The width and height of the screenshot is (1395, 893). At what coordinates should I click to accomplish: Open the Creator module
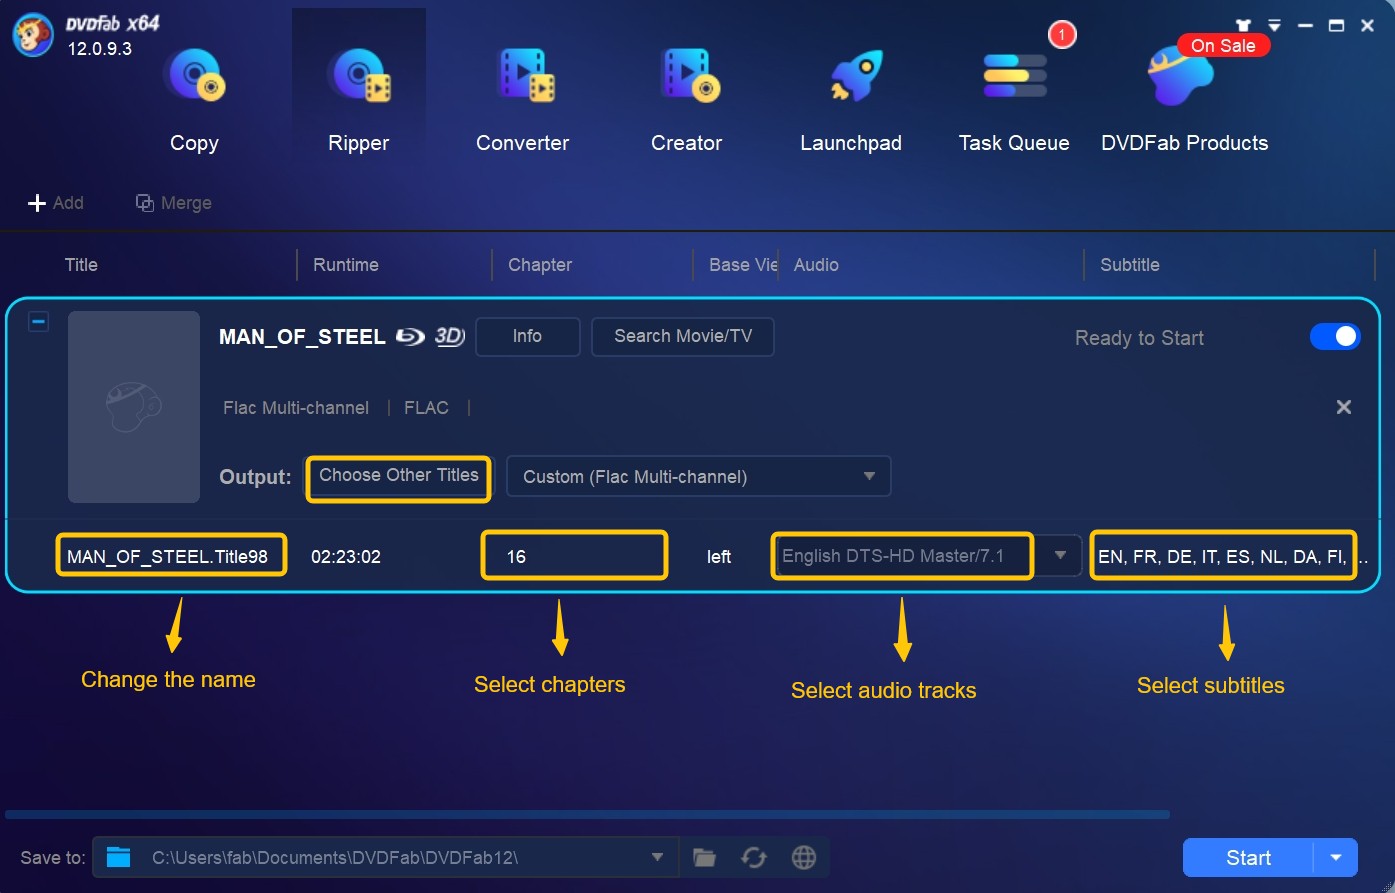point(686,100)
